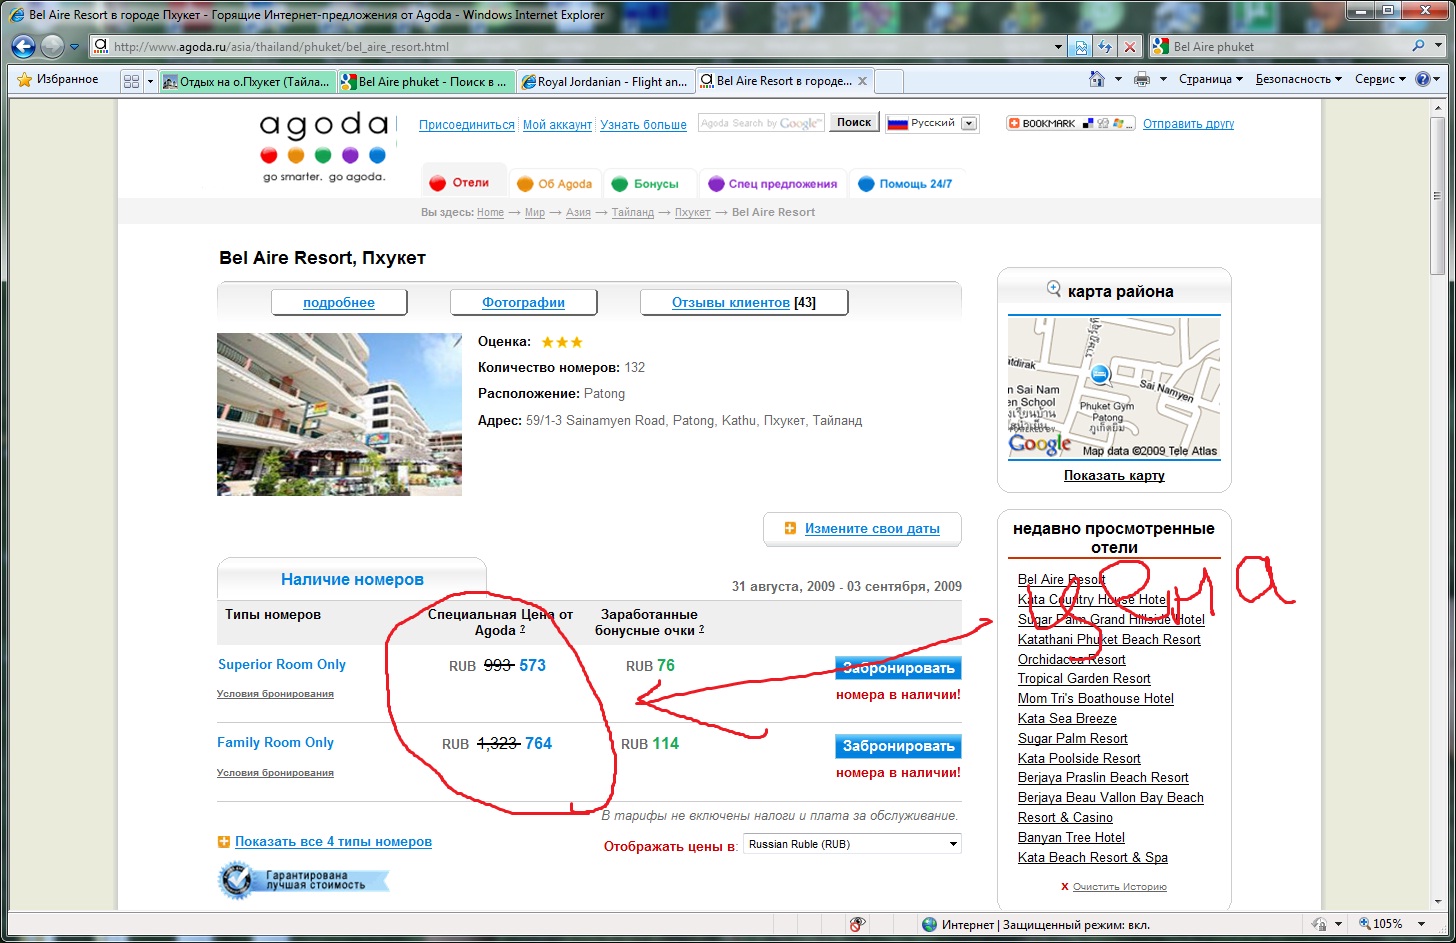The image size is (1456, 943).
Task: Click the agoda logo
Action: pos(323,147)
